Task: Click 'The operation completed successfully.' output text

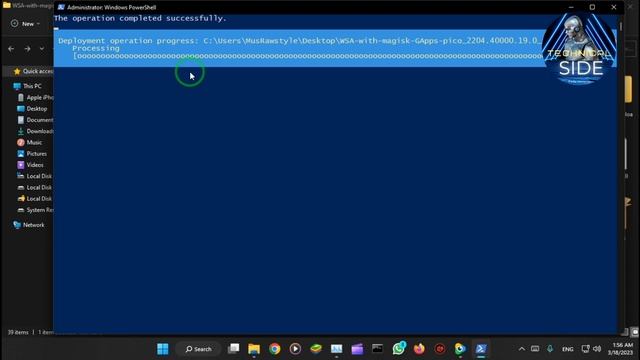Action: (x=140, y=18)
